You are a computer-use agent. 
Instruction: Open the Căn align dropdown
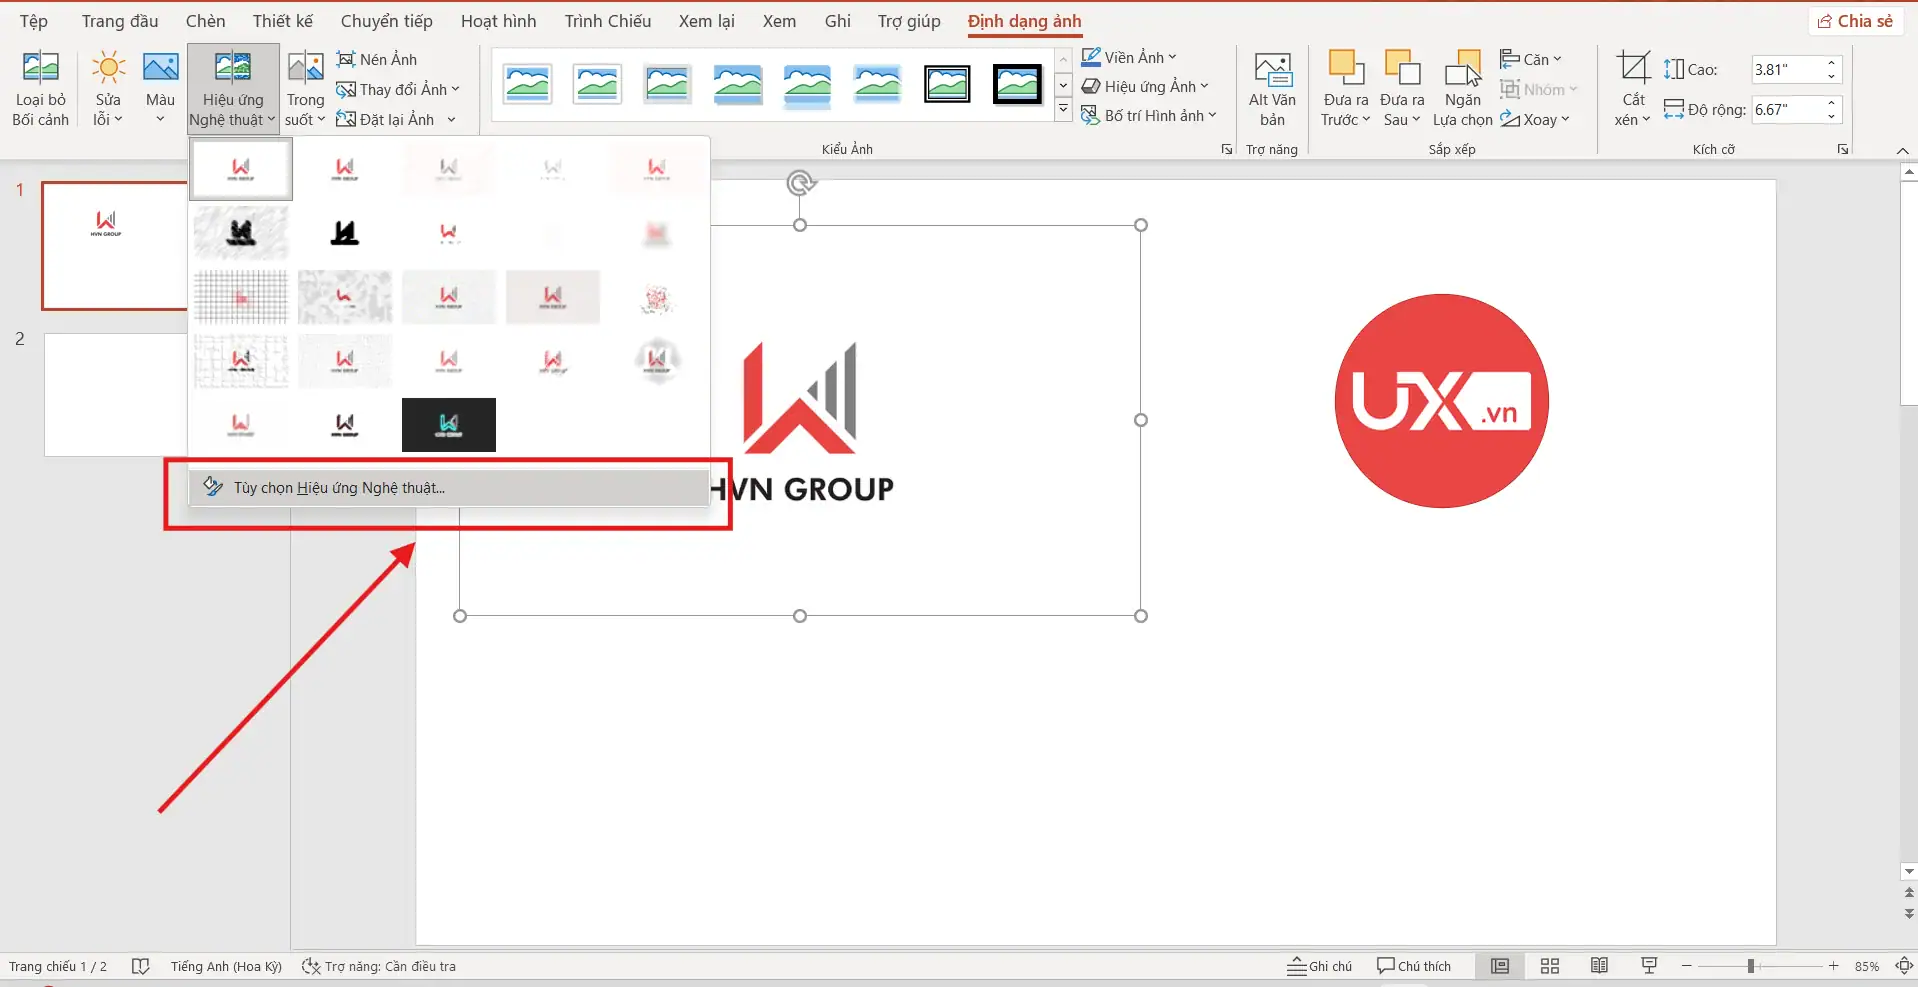(x=1531, y=59)
